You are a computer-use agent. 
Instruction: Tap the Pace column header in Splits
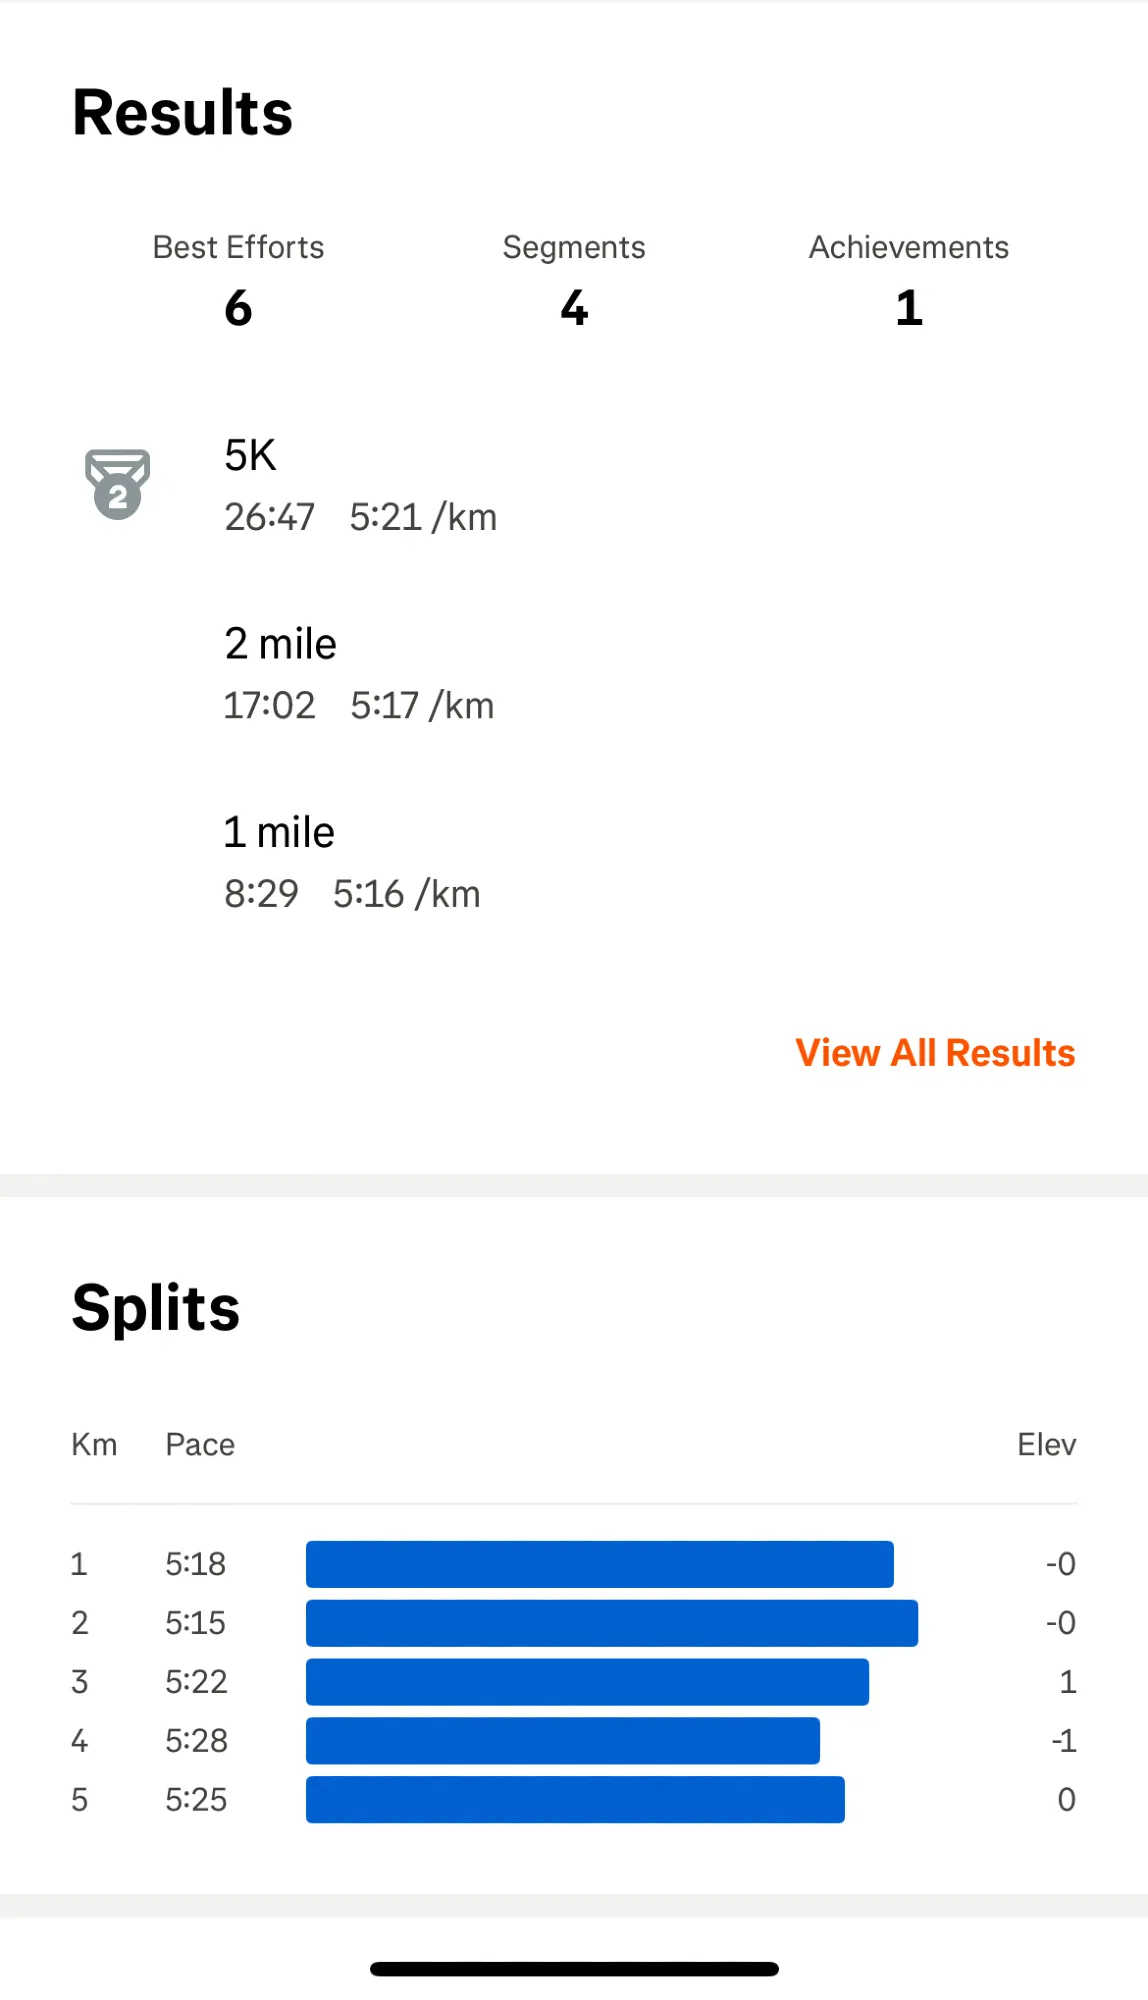click(200, 1445)
